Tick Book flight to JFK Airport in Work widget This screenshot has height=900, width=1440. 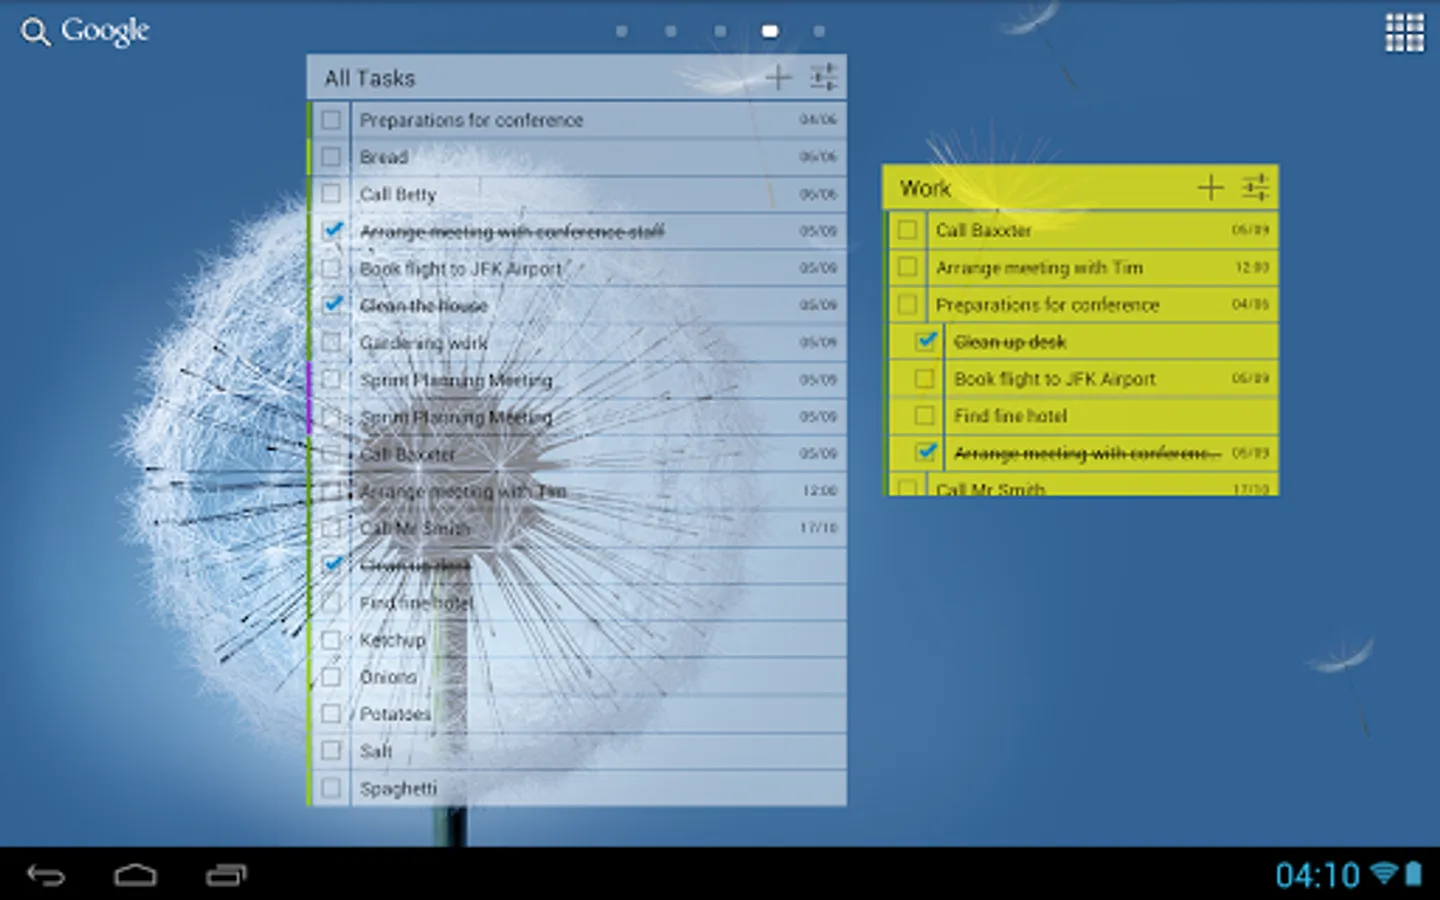[925, 378]
